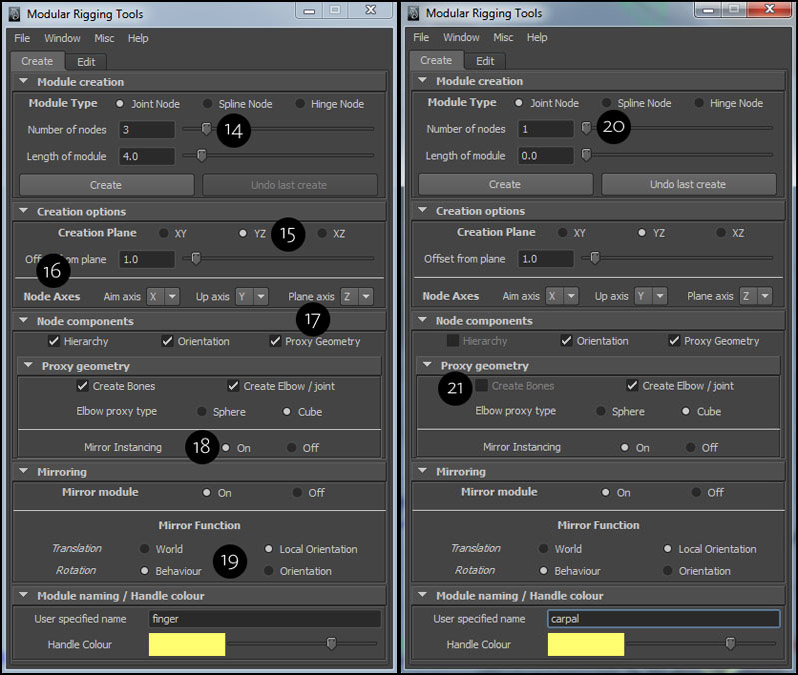
Task: Switch to Edit tab in left window
Action: pyautogui.click(x=86, y=62)
